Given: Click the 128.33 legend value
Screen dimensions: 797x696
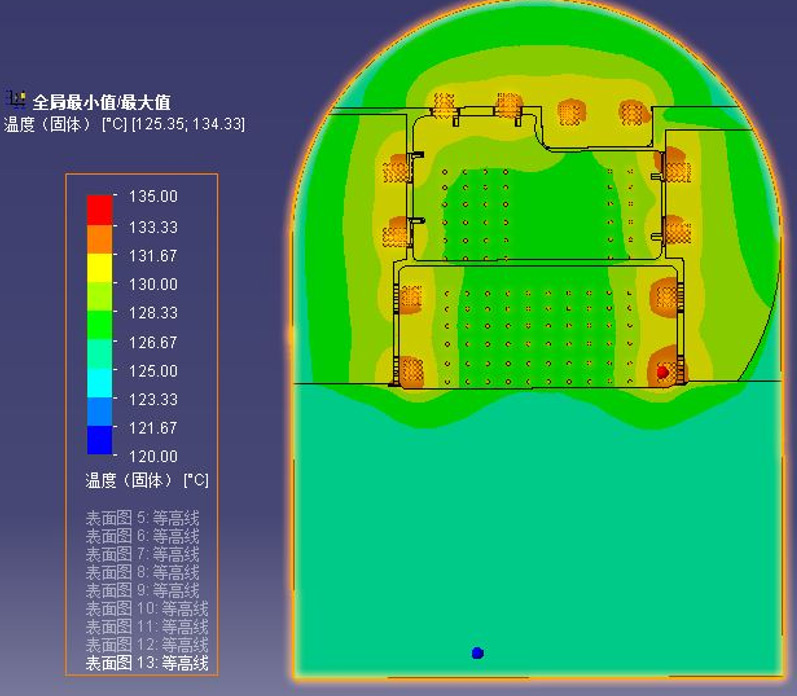Looking at the screenshot, I should click(153, 312).
